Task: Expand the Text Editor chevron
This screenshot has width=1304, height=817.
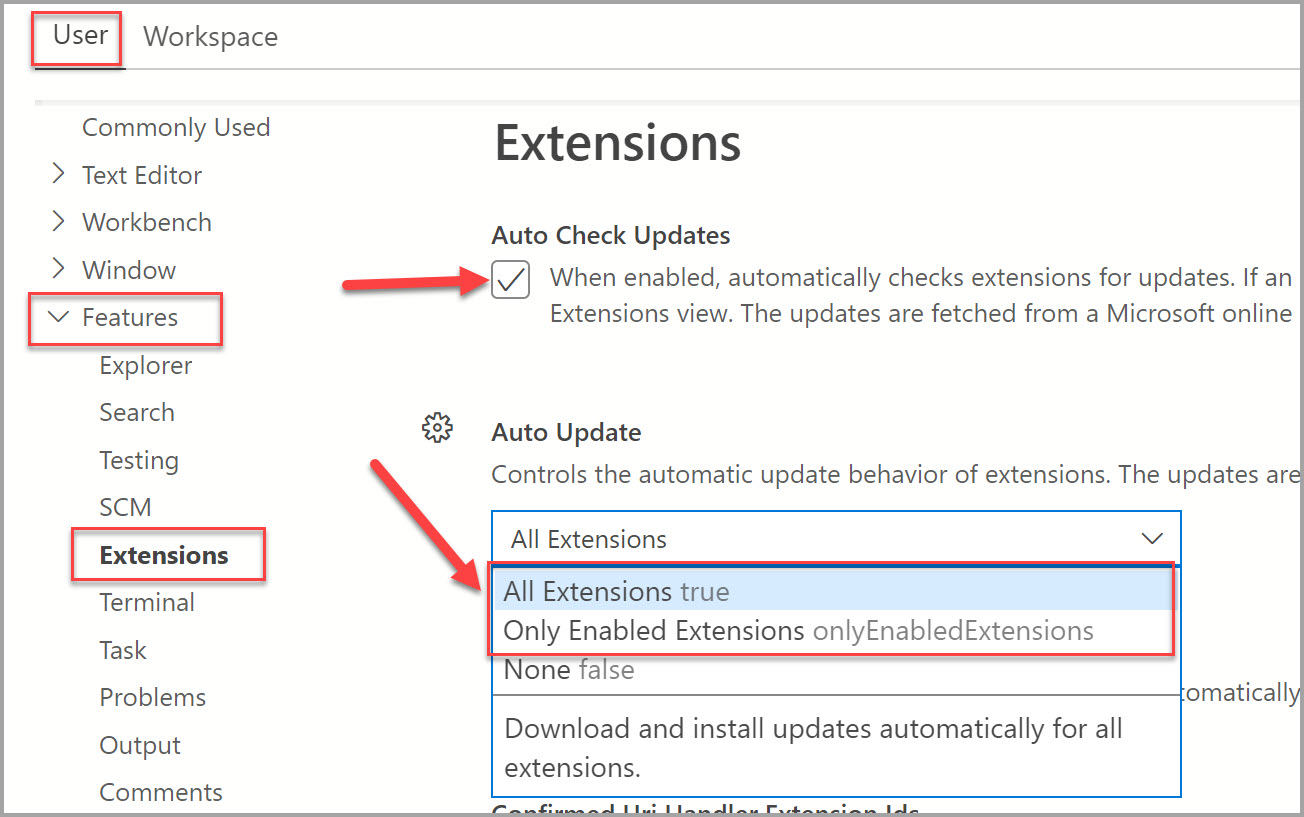Action: (59, 174)
